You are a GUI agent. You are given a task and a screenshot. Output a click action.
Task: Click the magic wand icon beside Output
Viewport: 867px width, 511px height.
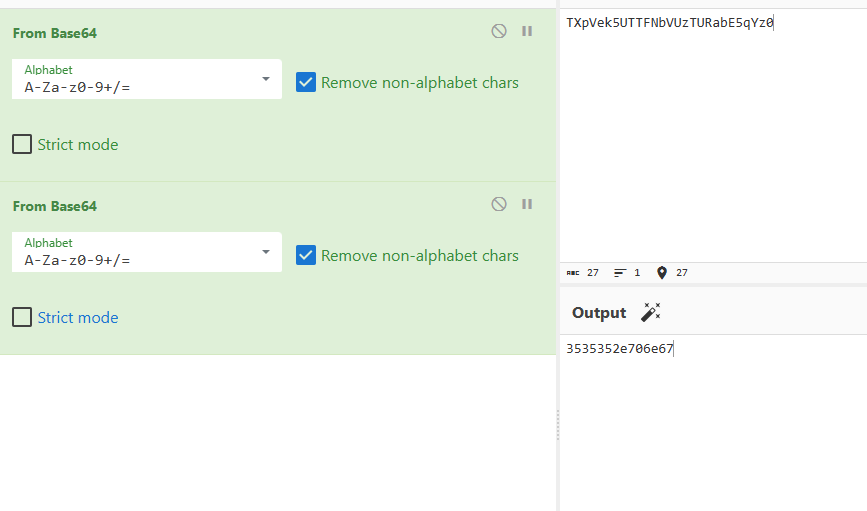[651, 313]
